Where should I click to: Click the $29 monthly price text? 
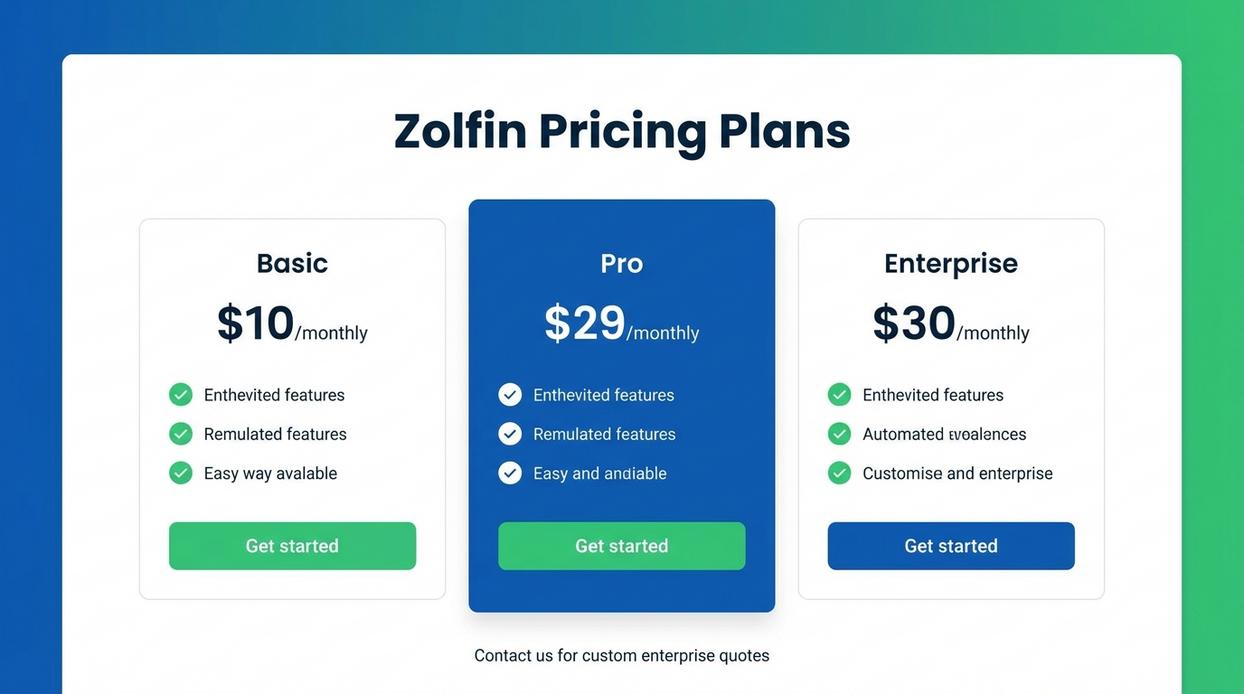coord(622,323)
